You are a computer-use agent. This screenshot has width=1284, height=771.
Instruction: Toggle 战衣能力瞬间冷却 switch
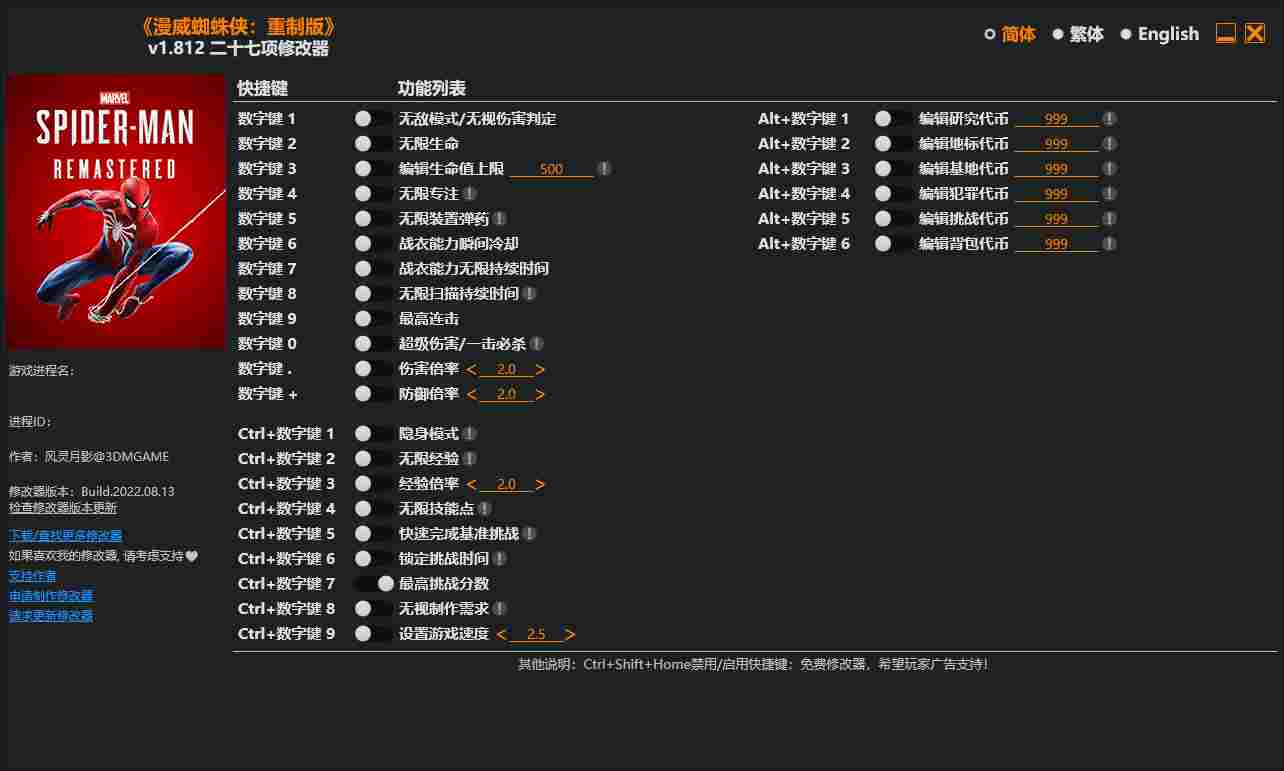373,244
